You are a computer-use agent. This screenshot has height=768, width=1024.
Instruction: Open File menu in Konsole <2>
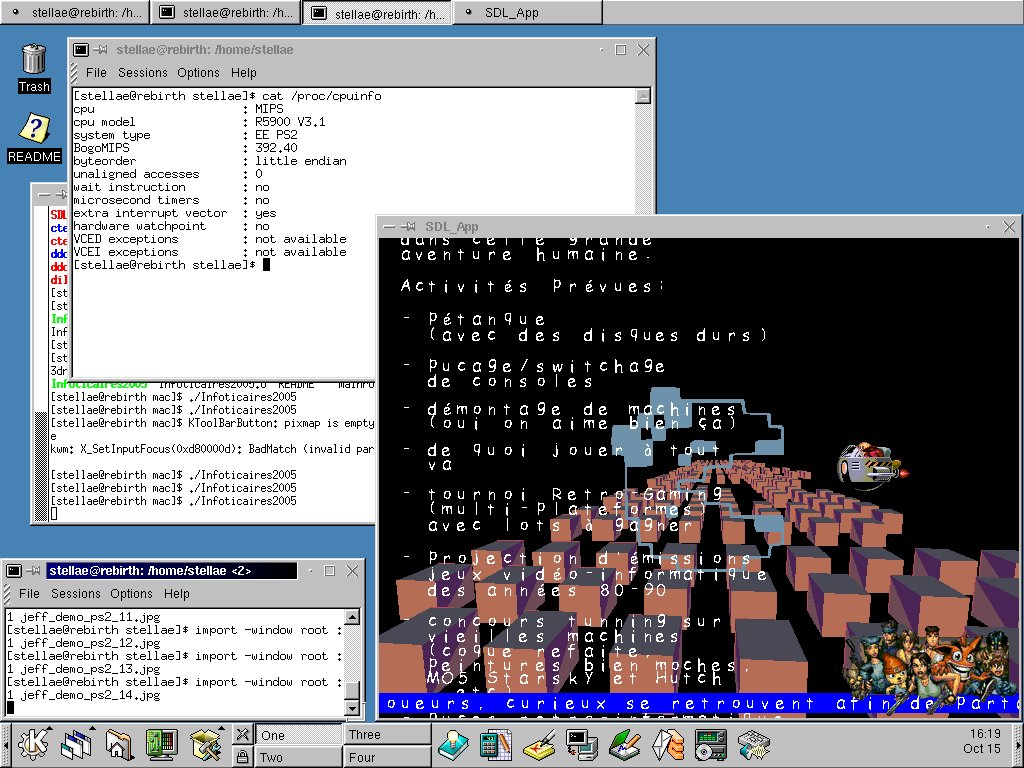(29, 594)
